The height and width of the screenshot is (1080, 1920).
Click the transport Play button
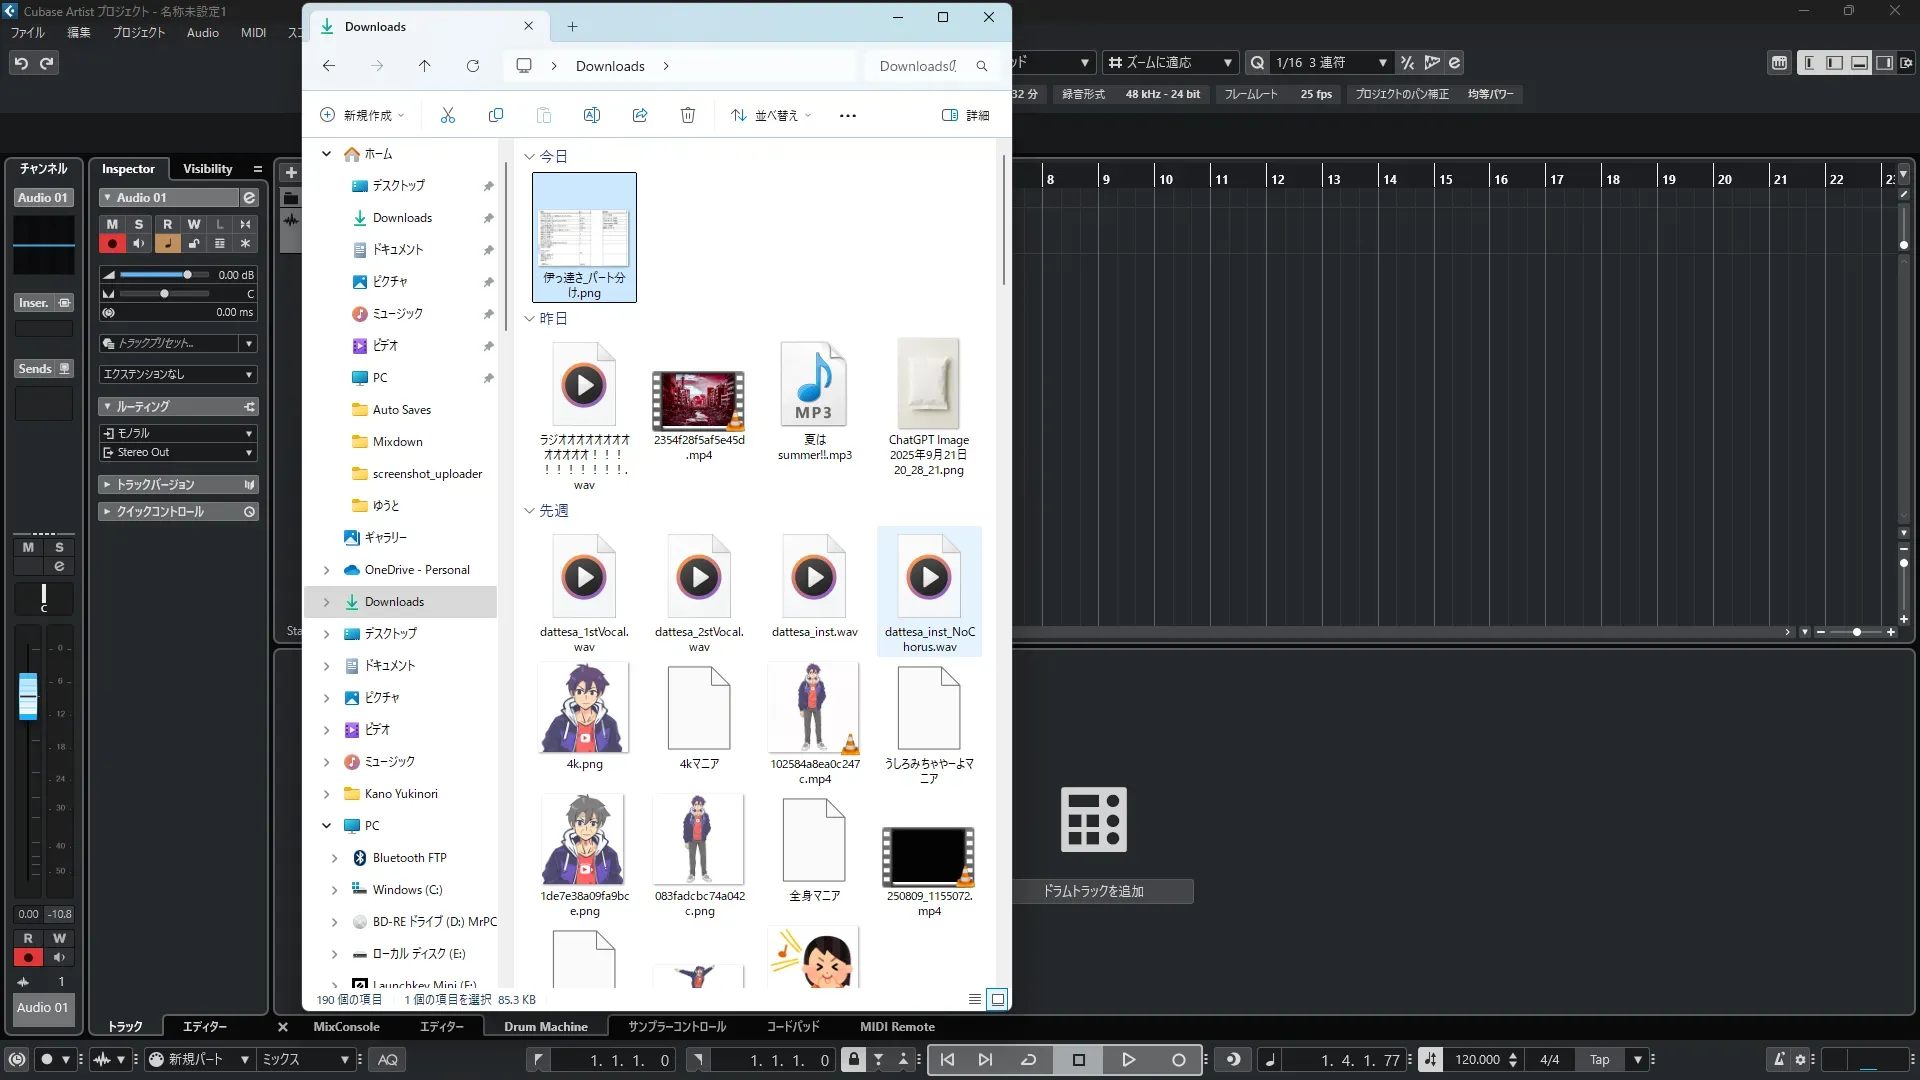pos(1128,1060)
